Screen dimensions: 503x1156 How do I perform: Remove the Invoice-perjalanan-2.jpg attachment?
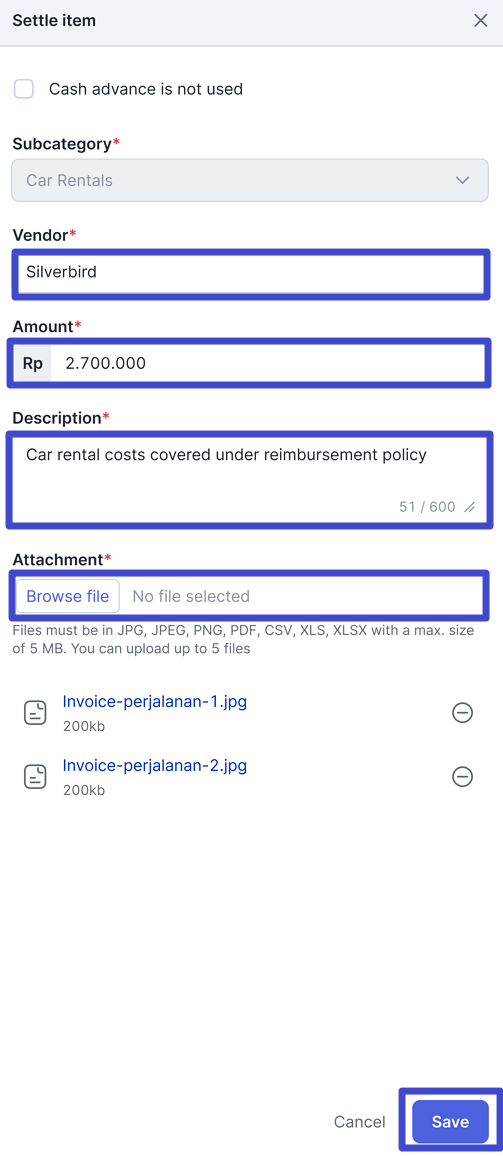coord(462,777)
